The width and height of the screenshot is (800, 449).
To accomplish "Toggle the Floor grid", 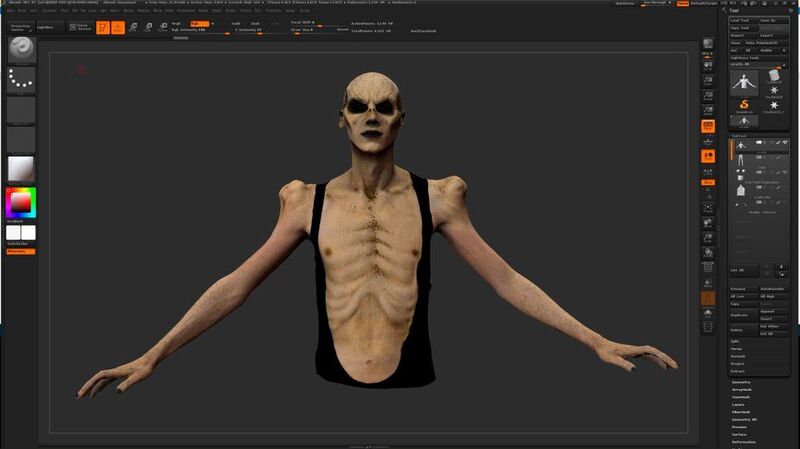I will click(x=708, y=141).
